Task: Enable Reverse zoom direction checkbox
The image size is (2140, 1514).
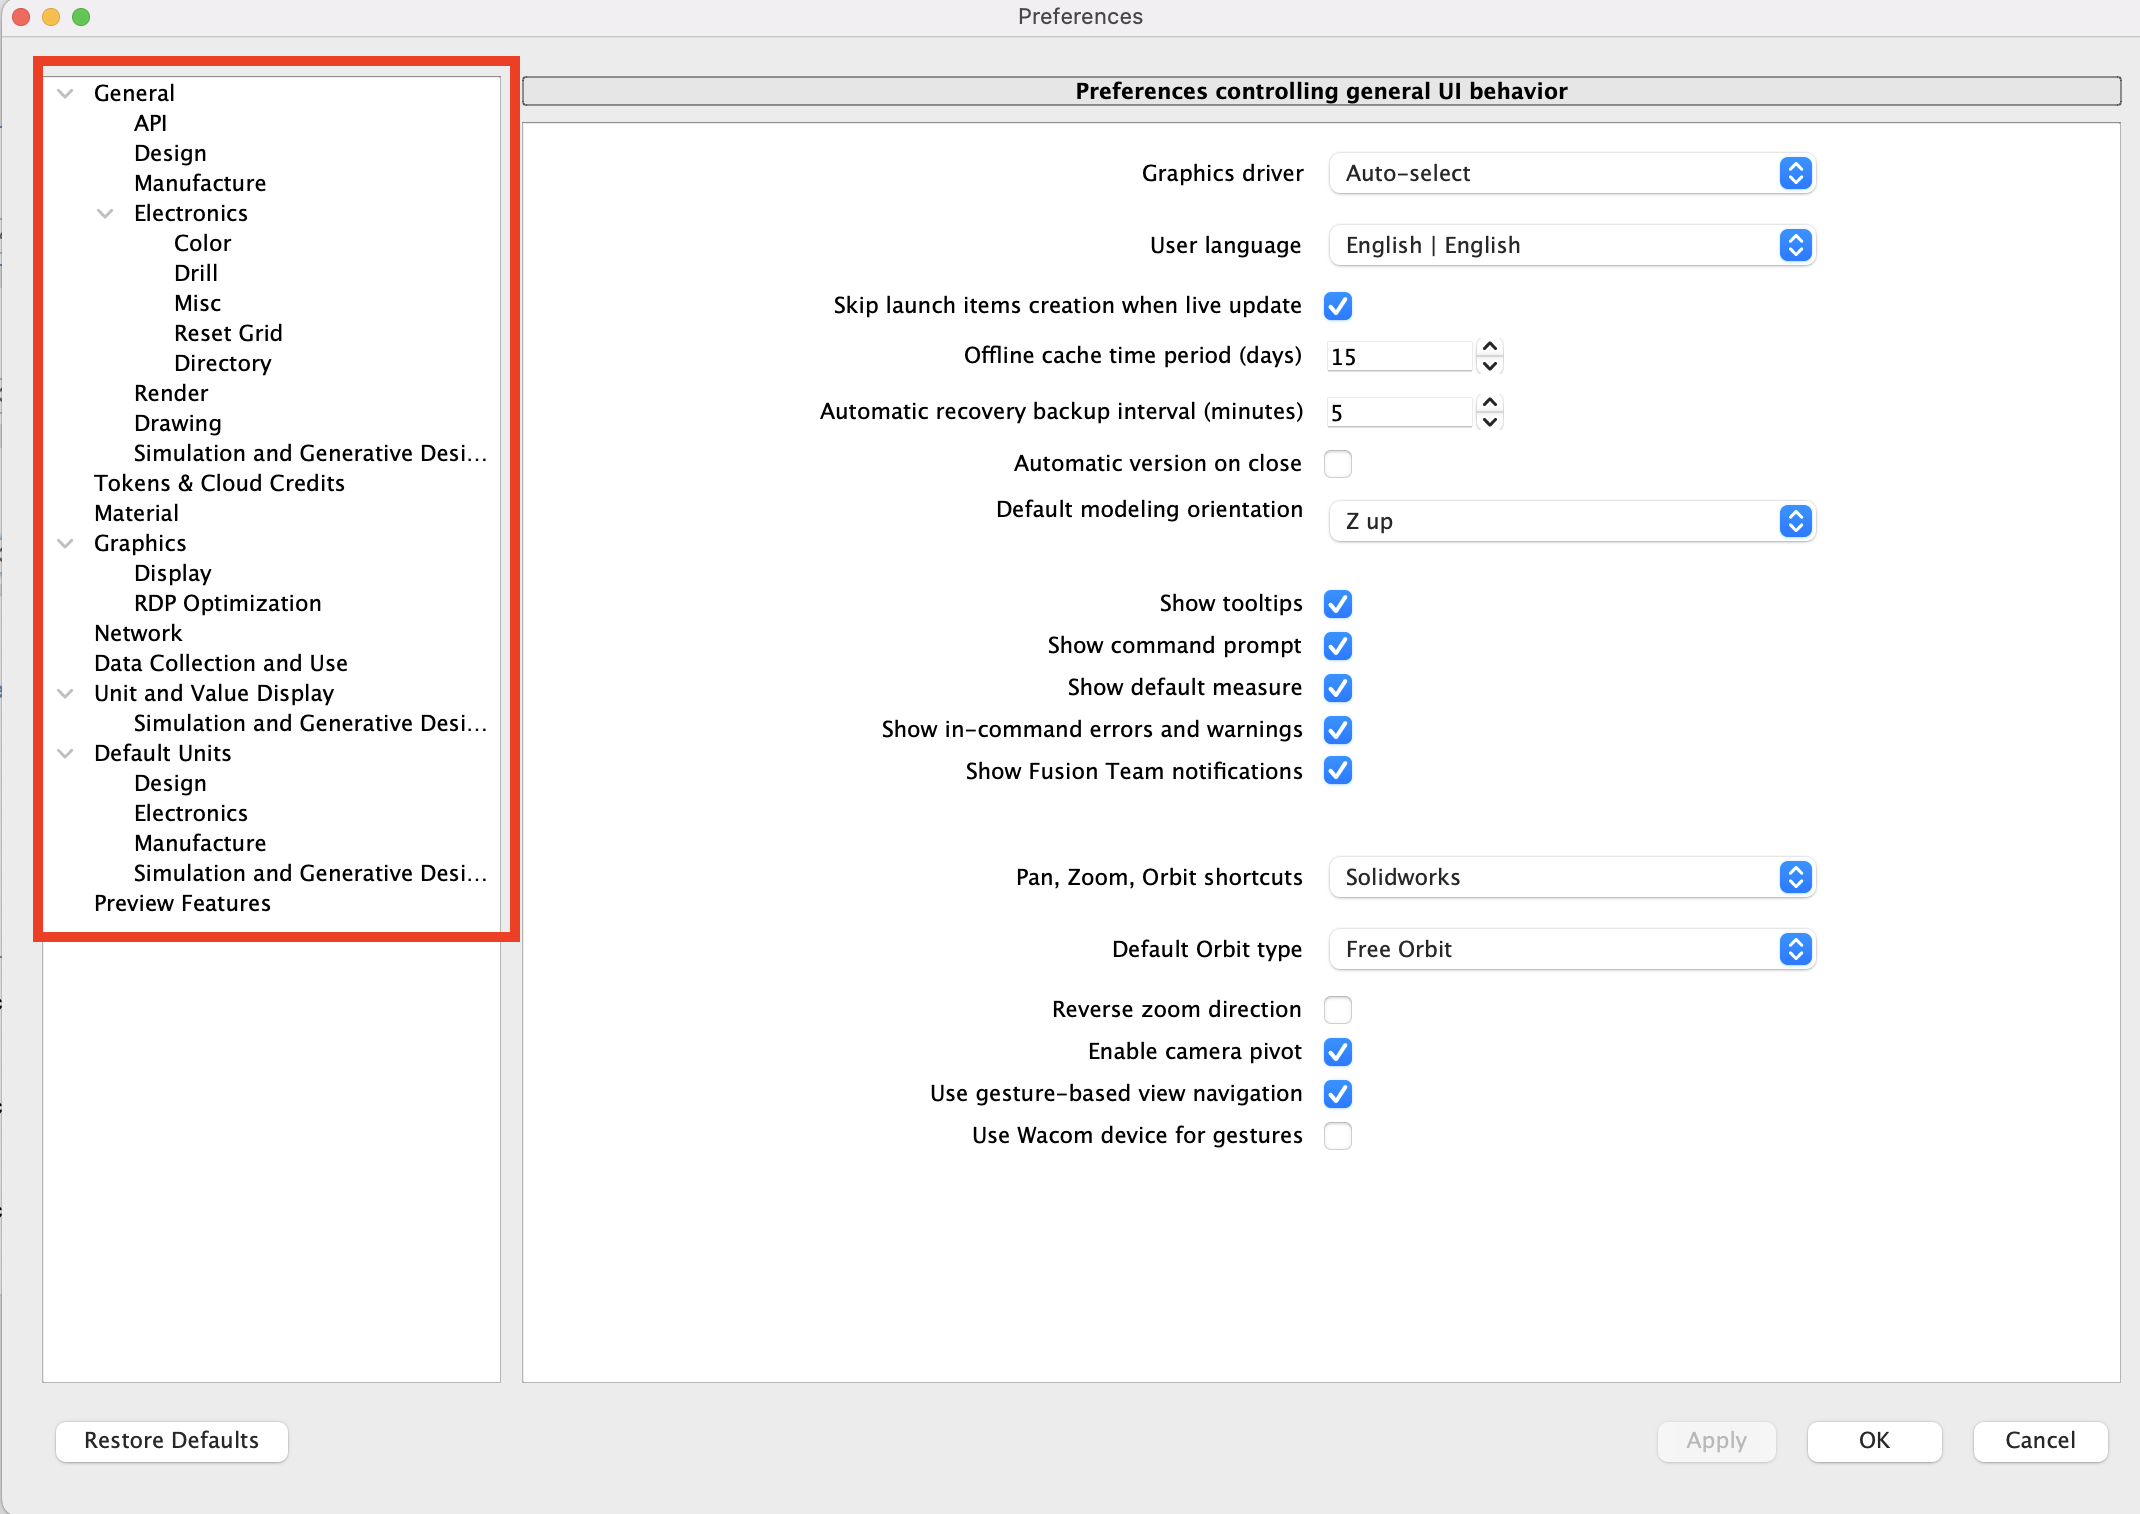Action: coord(1337,1010)
